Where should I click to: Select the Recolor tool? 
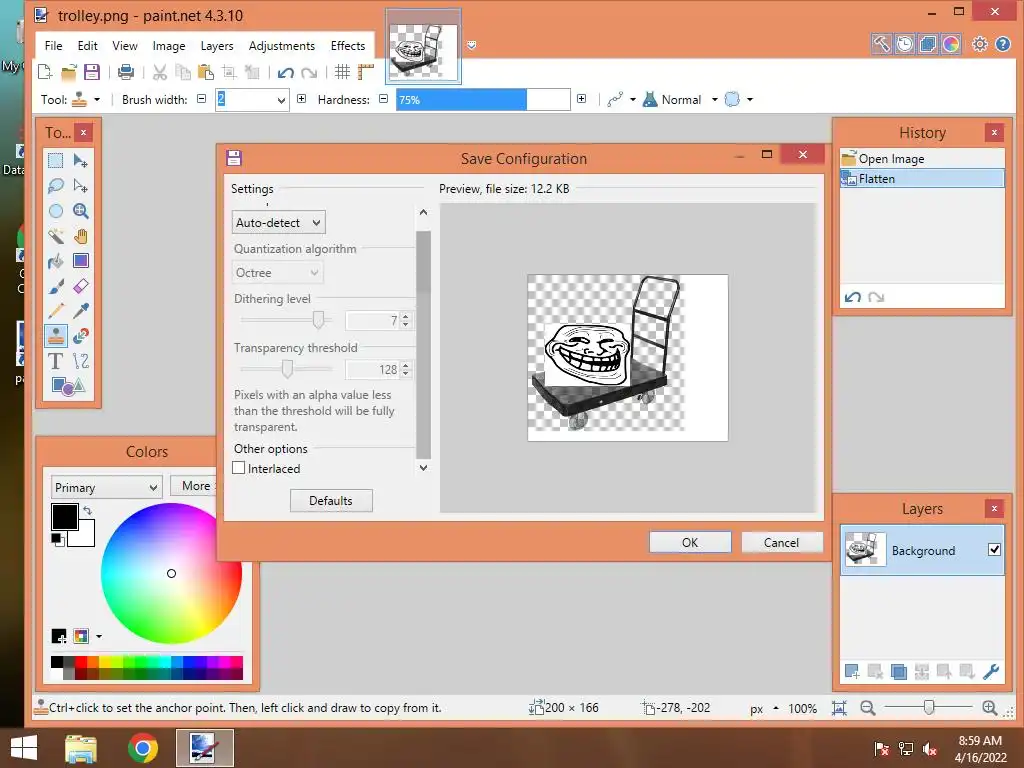(80, 336)
